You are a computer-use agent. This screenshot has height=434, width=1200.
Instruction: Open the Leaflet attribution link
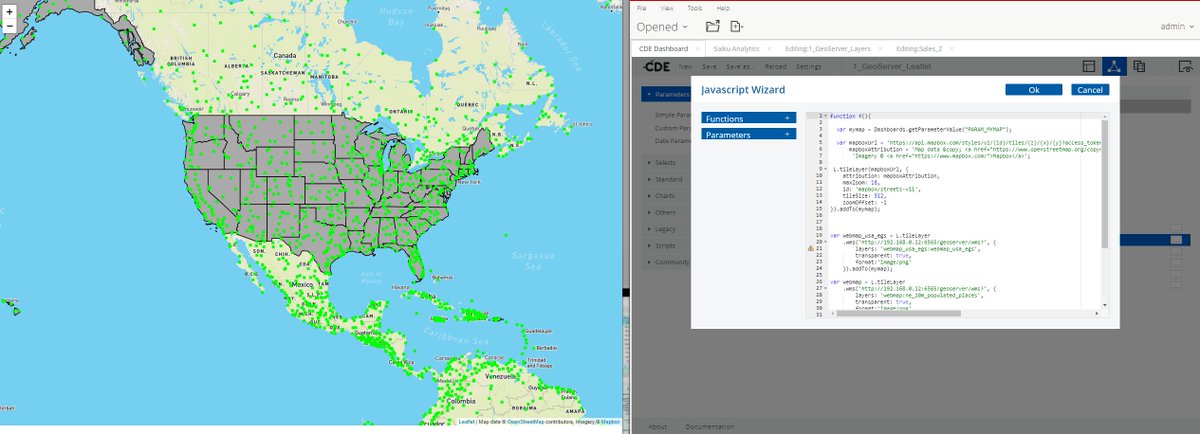coord(466,422)
